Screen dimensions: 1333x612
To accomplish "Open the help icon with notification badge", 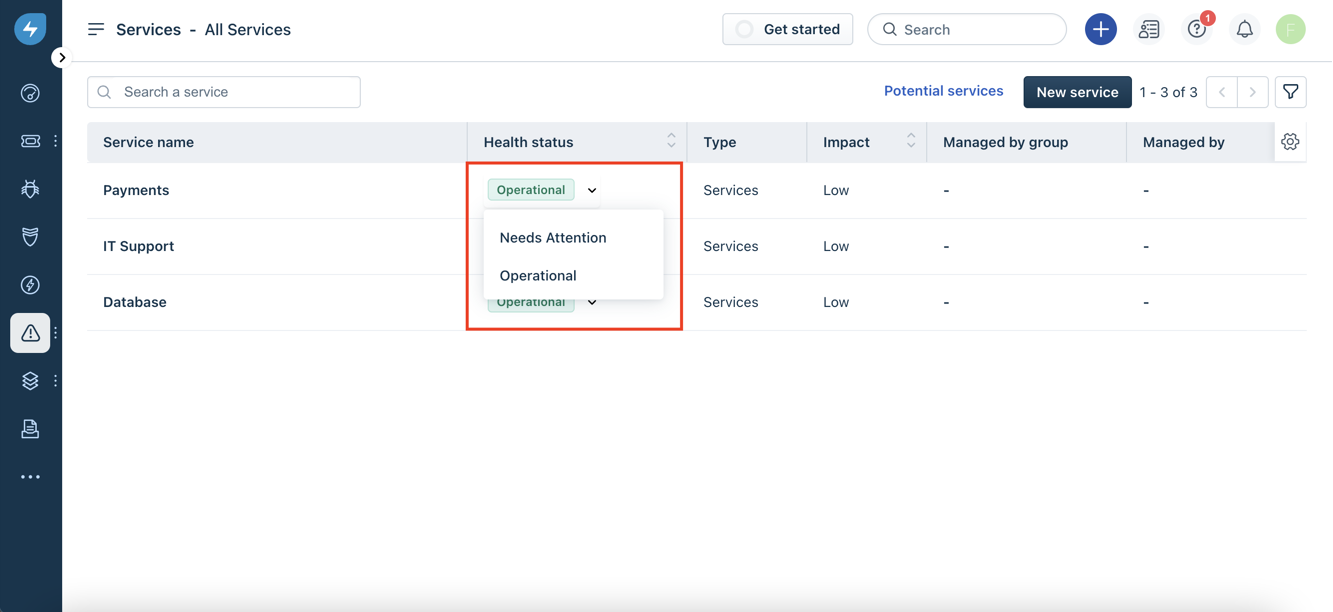I will pos(1197,29).
